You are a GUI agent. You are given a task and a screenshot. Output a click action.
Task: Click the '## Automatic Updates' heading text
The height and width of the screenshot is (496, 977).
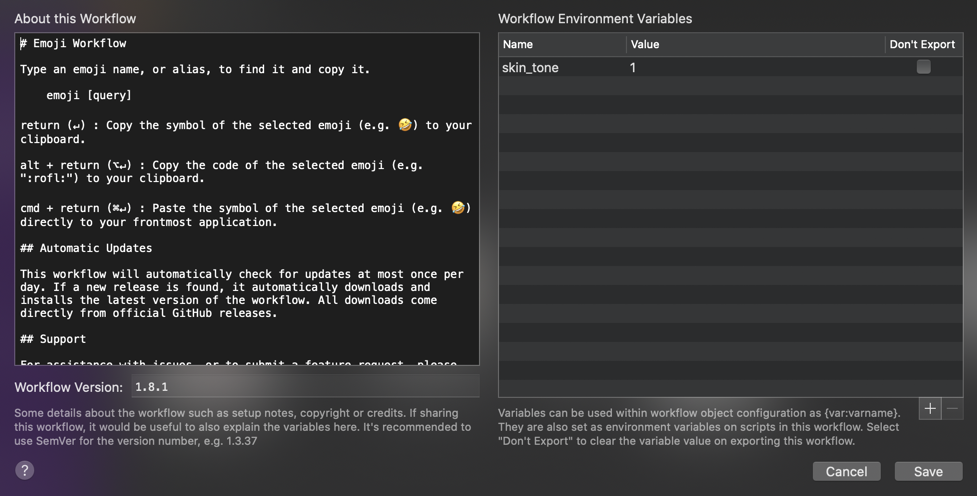click(86, 248)
